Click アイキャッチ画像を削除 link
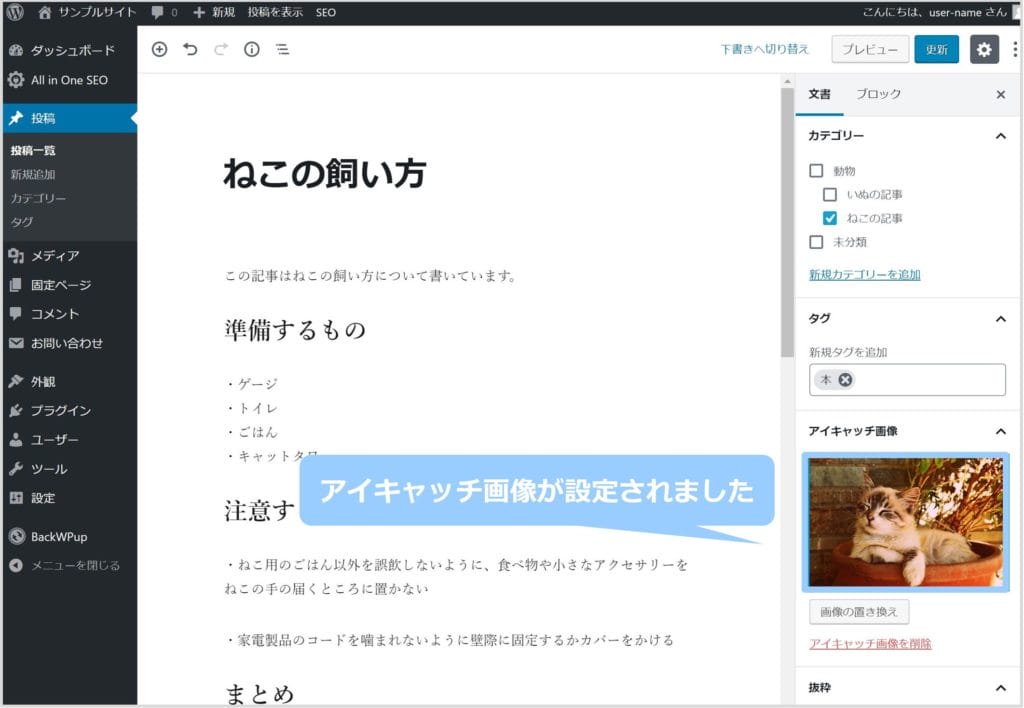Image resolution: width=1024 pixels, height=708 pixels. click(870, 644)
